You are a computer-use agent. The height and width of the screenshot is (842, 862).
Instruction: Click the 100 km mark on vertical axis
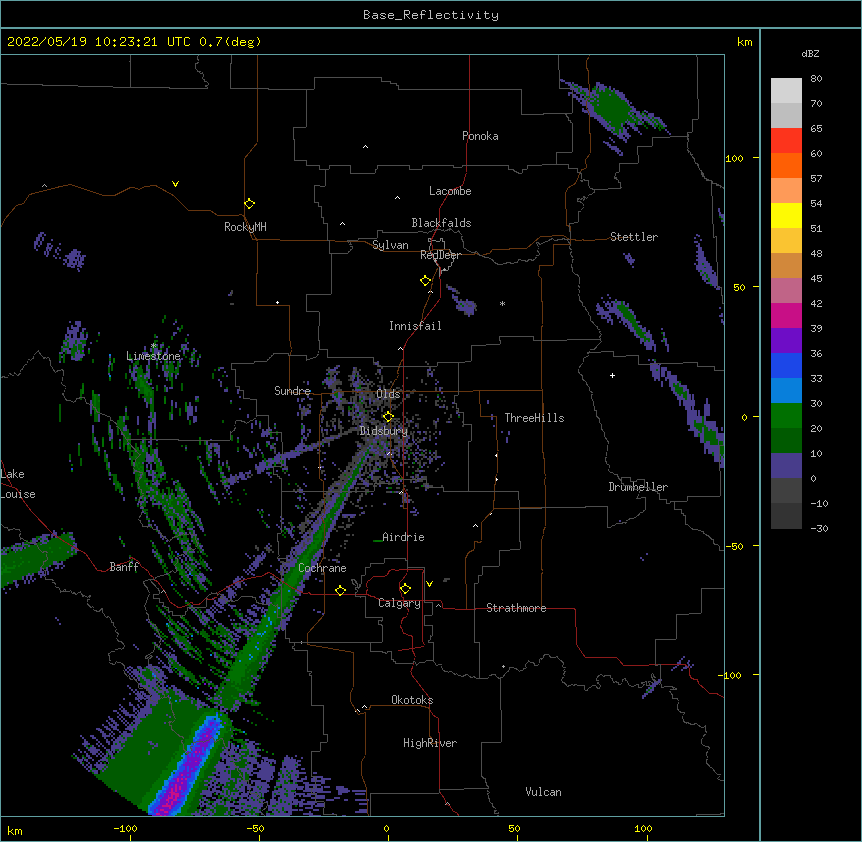coord(734,158)
